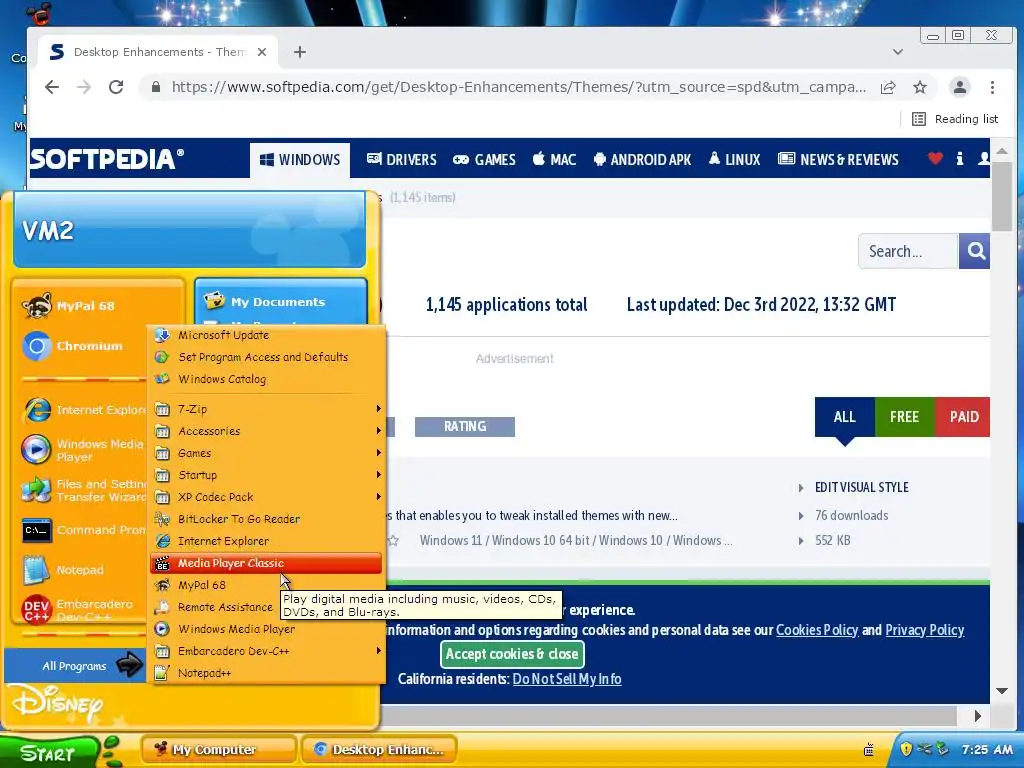Select the ALL license filter
Viewport: 1024px width, 768px height.
tap(844, 417)
